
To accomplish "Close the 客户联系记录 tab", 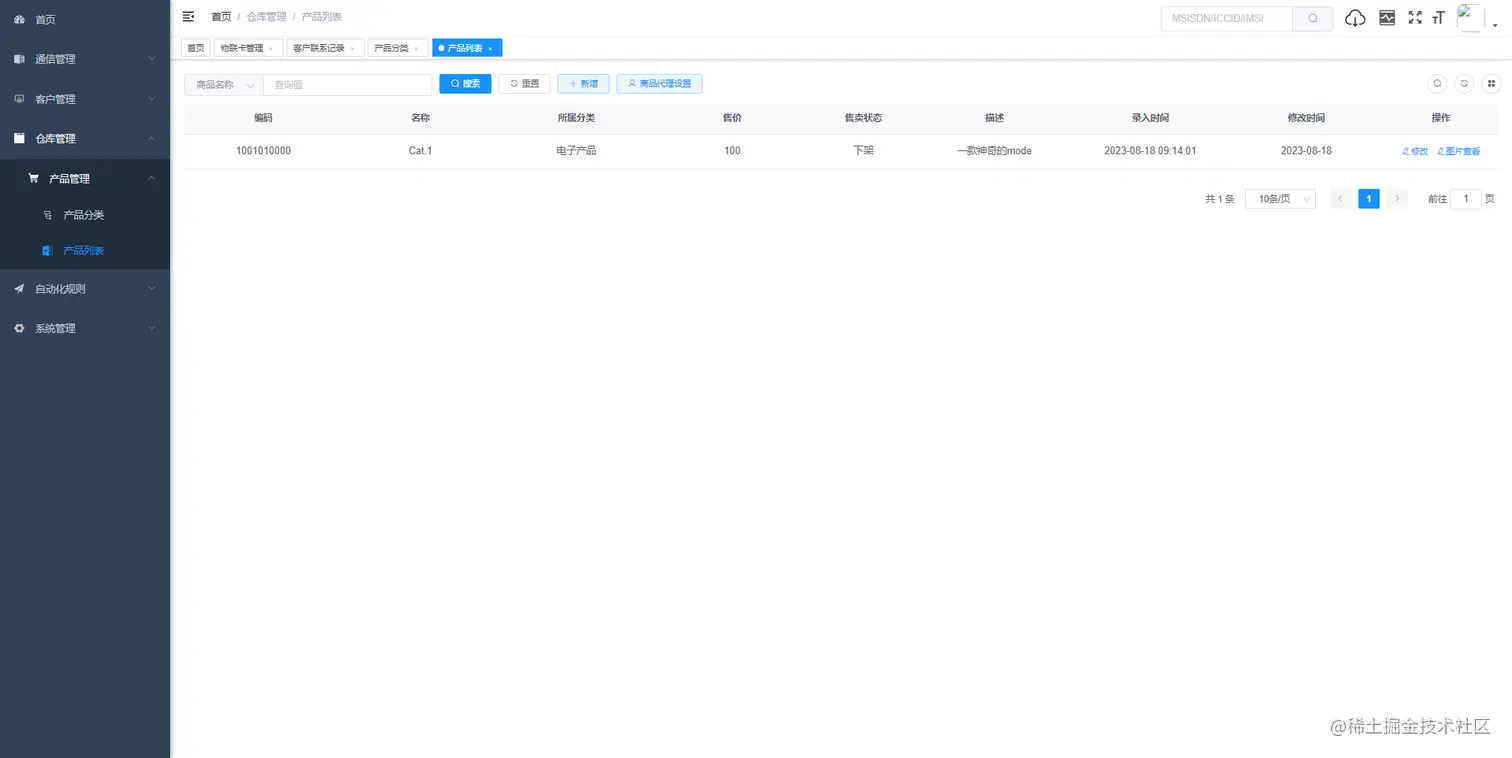I will click(351, 48).
